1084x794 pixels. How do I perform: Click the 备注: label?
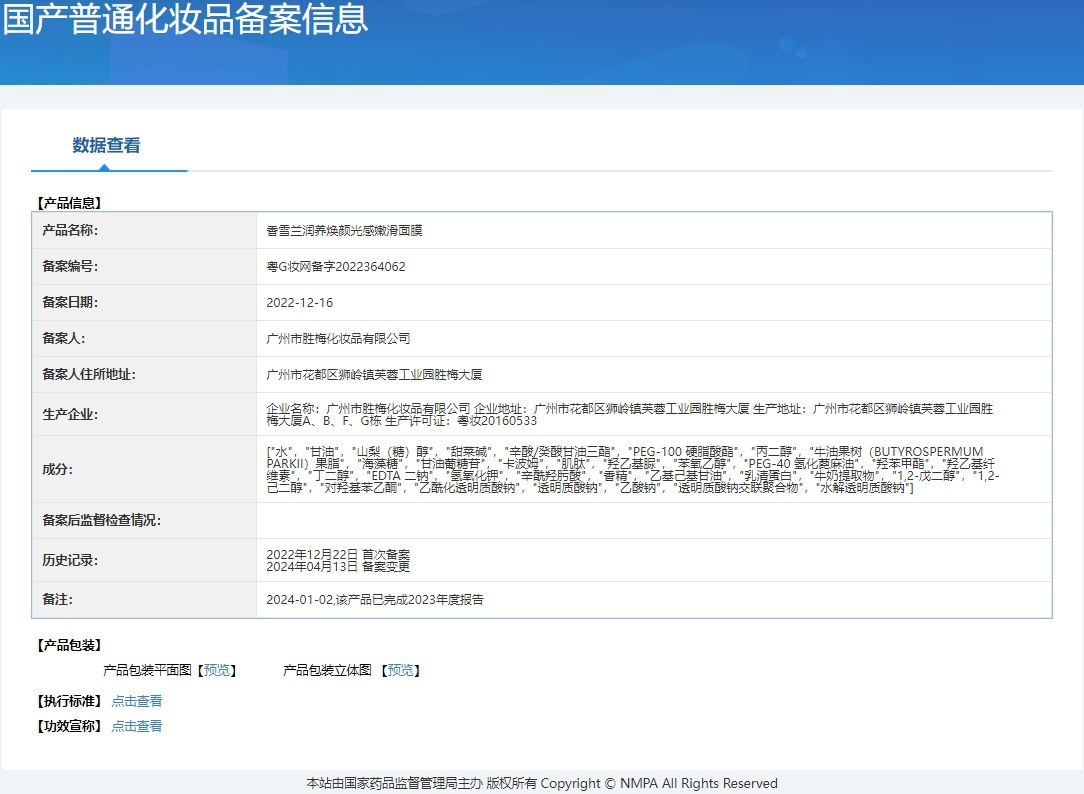pyautogui.click(x=57, y=600)
